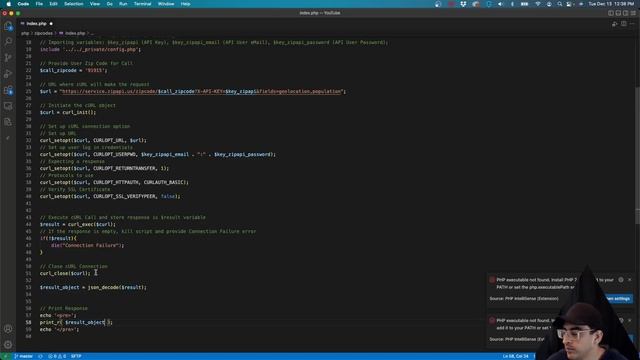Image resolution: width=640 pixels, height=360 pixels.
Task: Click the Open settings button in notification
Action: coord(618,299)
